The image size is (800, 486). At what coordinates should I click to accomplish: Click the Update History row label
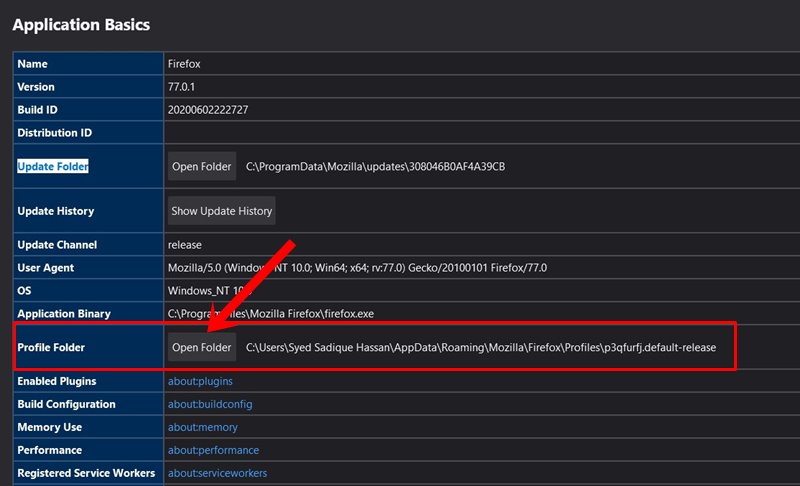[56, 211]
